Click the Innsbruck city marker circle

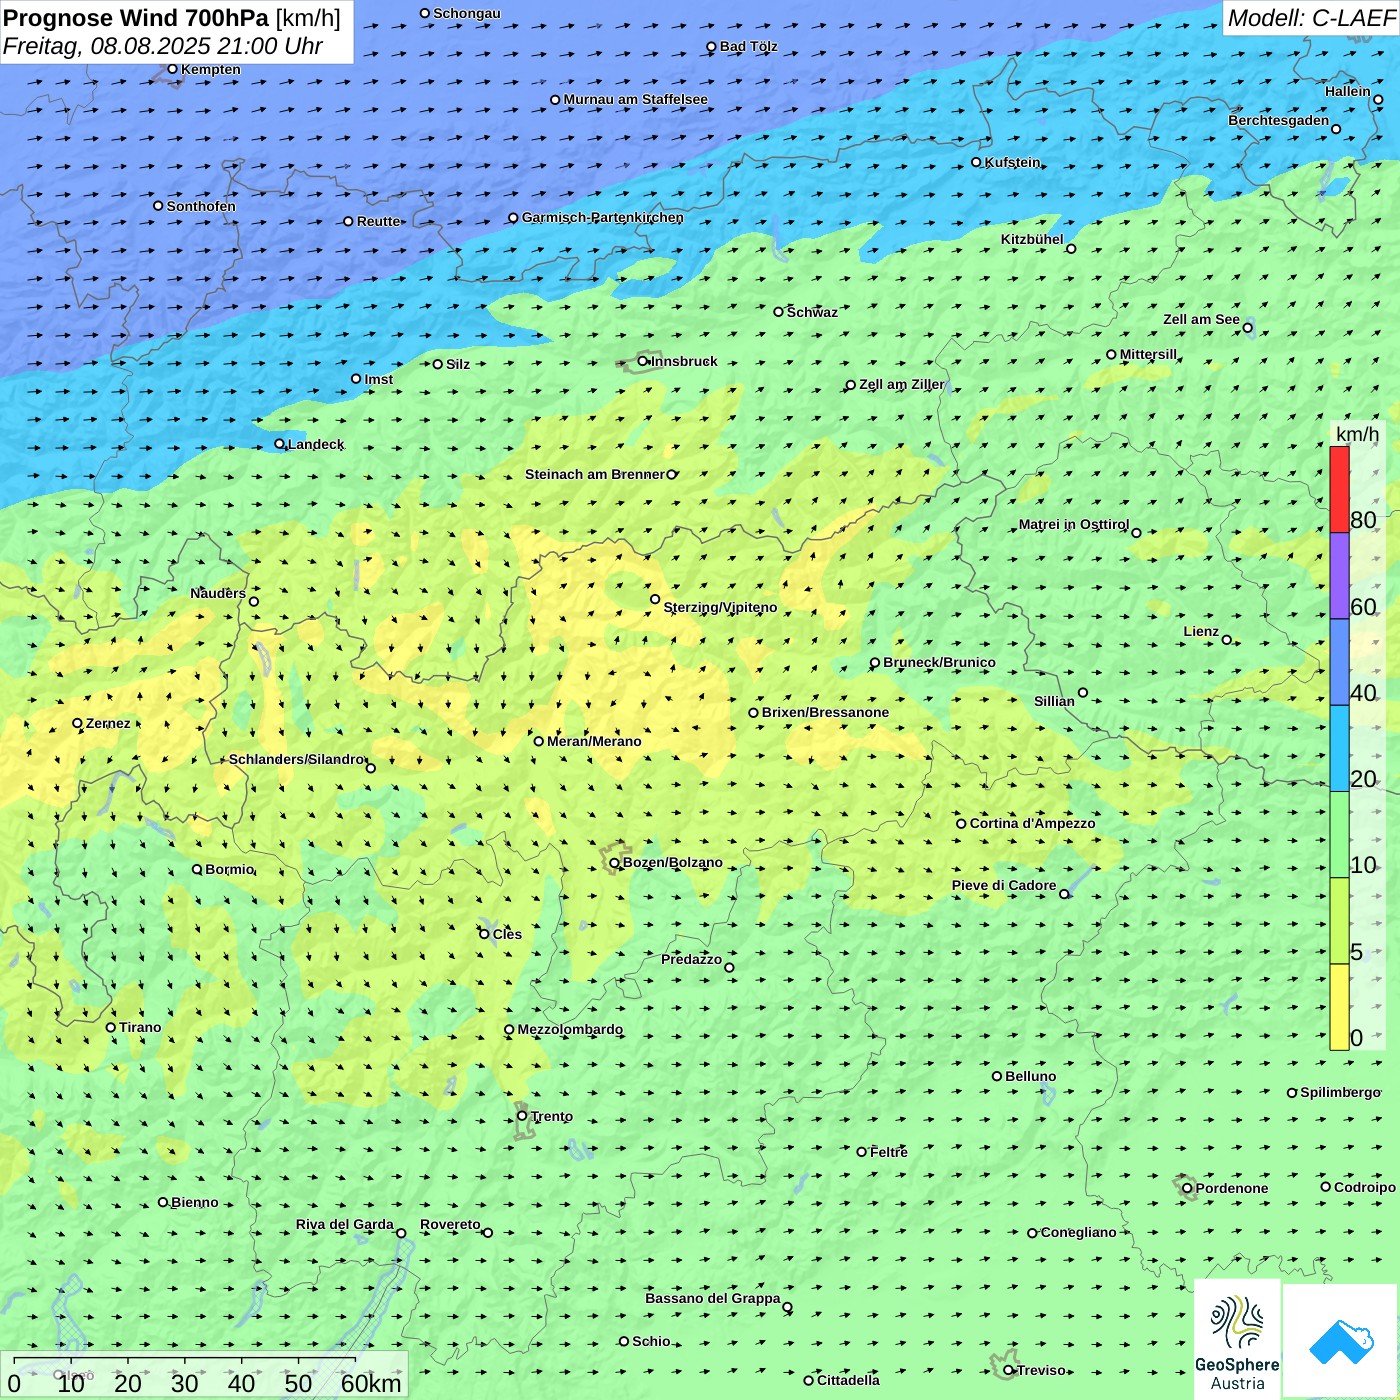(643, 361)
